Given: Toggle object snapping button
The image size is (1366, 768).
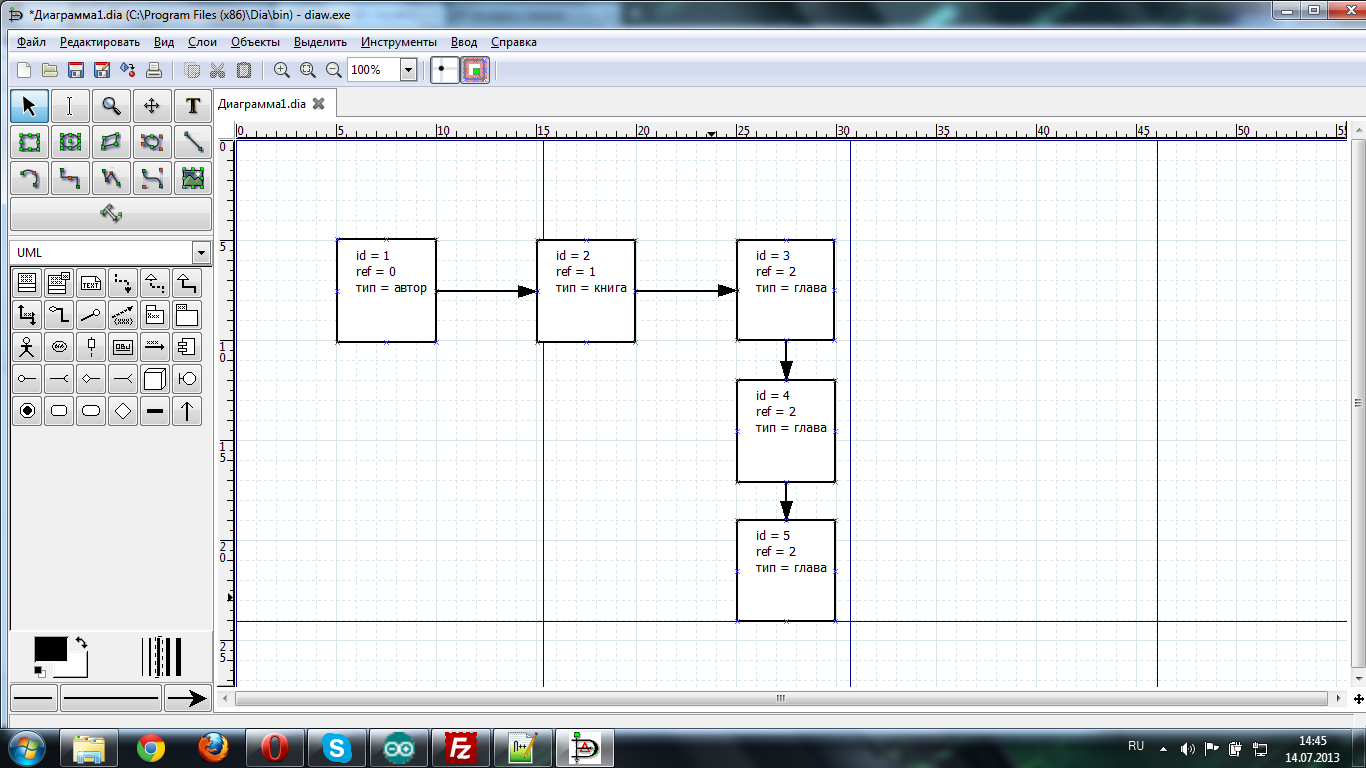Looking at the screenshot, I should (475, 70).
